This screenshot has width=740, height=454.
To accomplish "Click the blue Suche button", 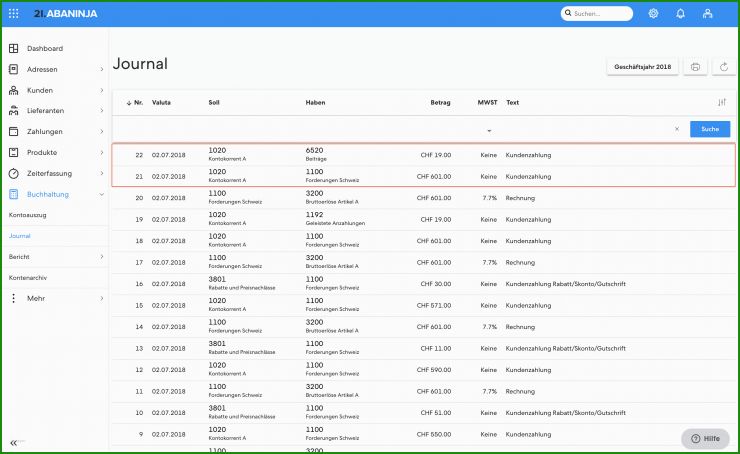I will (710, 129).
